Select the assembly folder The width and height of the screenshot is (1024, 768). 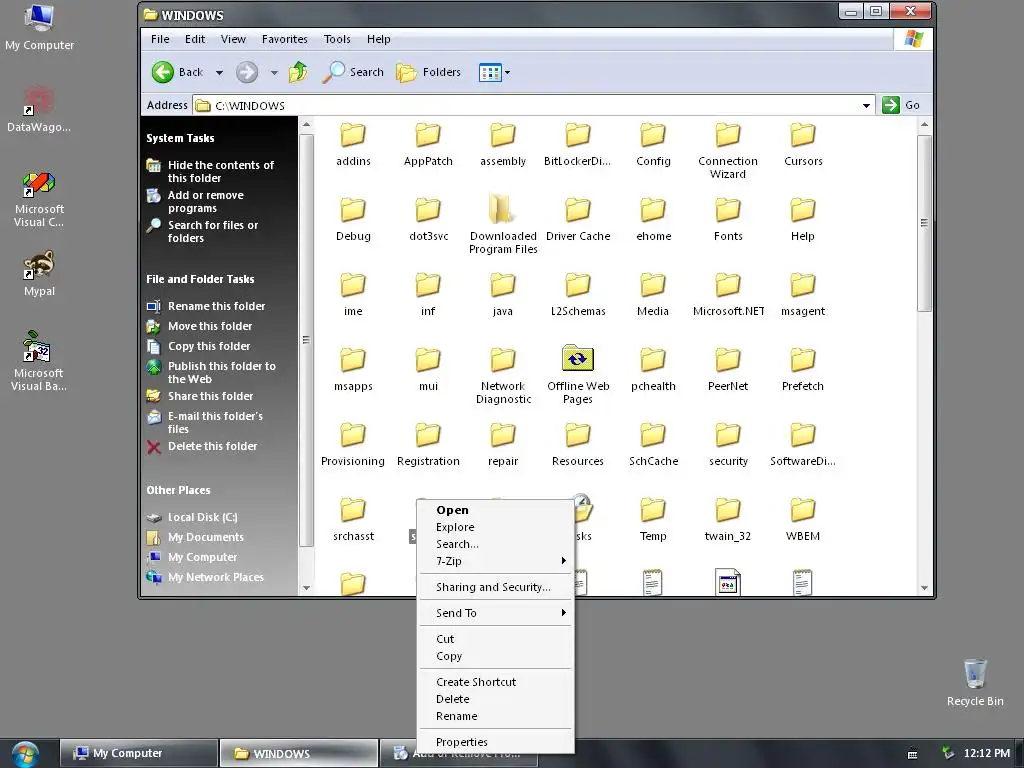click(503, 145)
